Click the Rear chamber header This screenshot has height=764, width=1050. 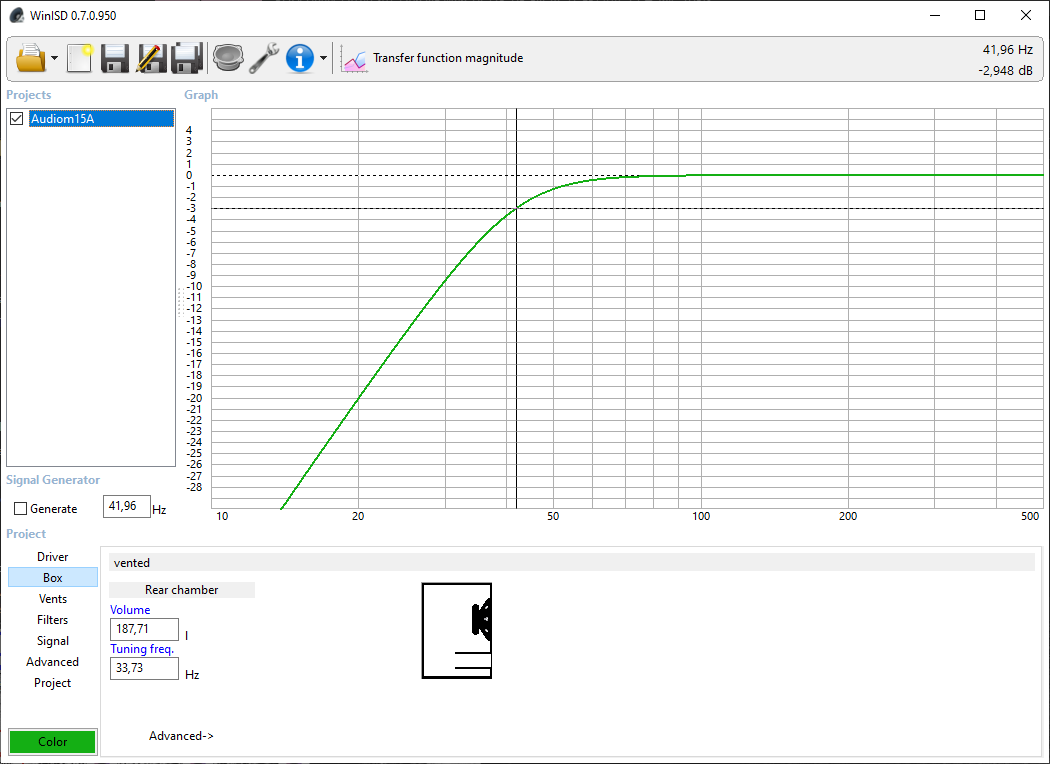click(181, 590)
